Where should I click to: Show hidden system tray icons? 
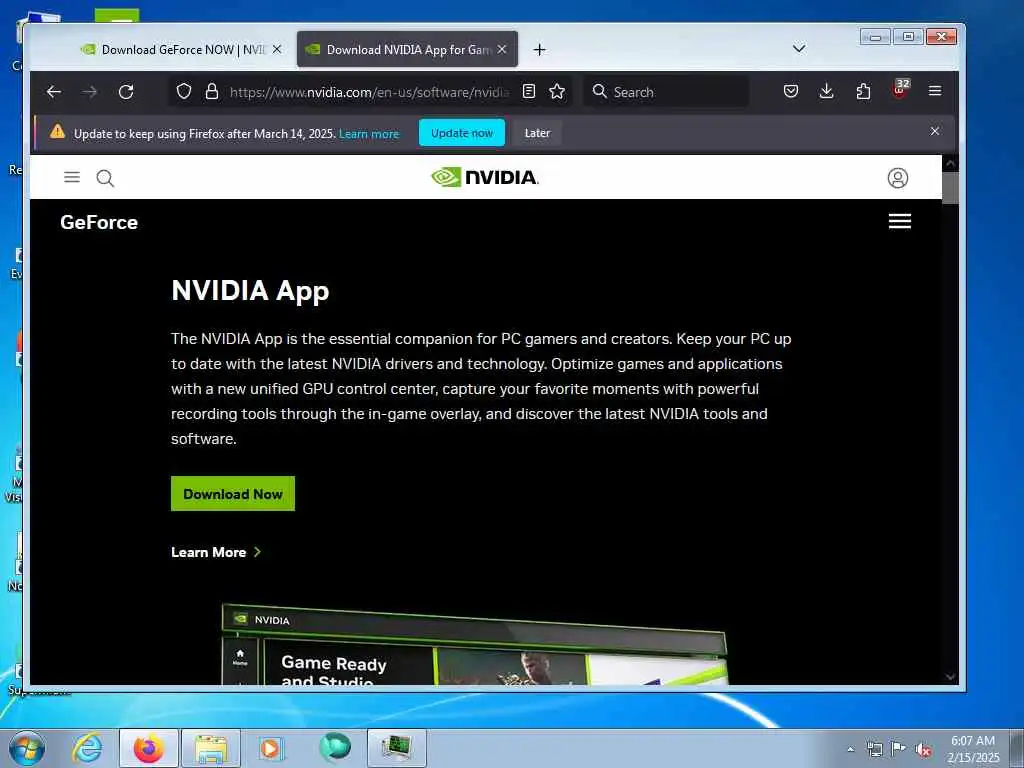[x=850, y=749]
